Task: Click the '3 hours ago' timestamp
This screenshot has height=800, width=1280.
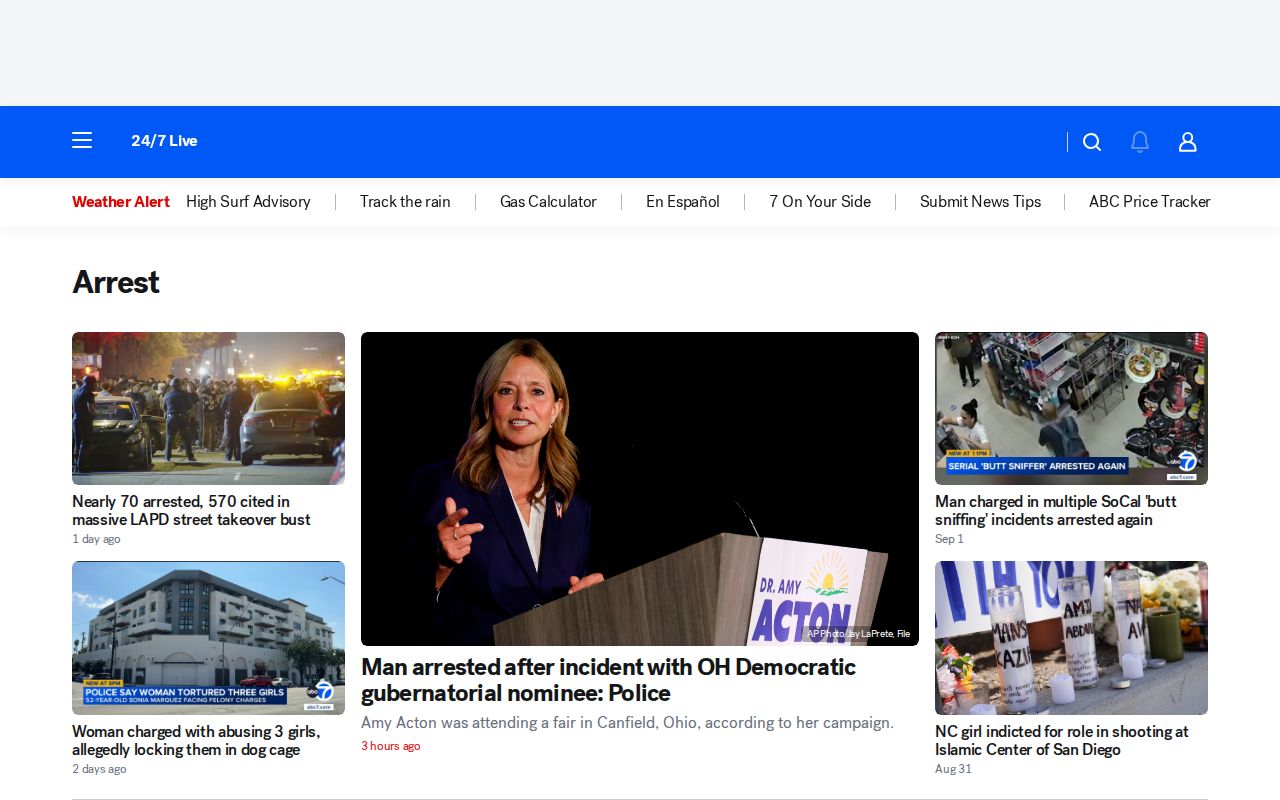Action: [x=391, y=746]
